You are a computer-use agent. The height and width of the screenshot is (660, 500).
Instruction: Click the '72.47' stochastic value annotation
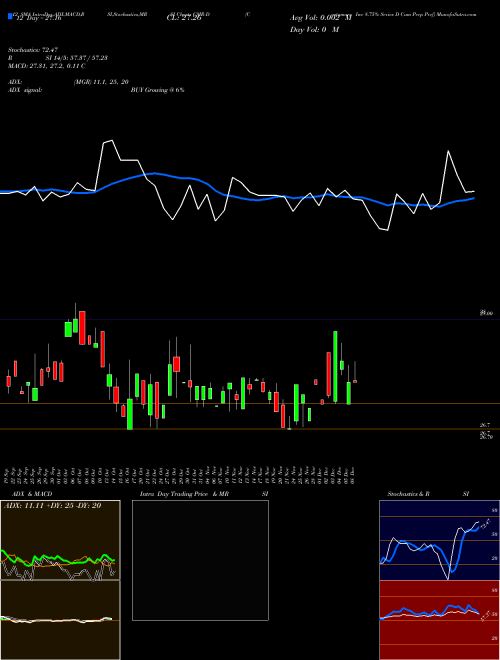486,524
